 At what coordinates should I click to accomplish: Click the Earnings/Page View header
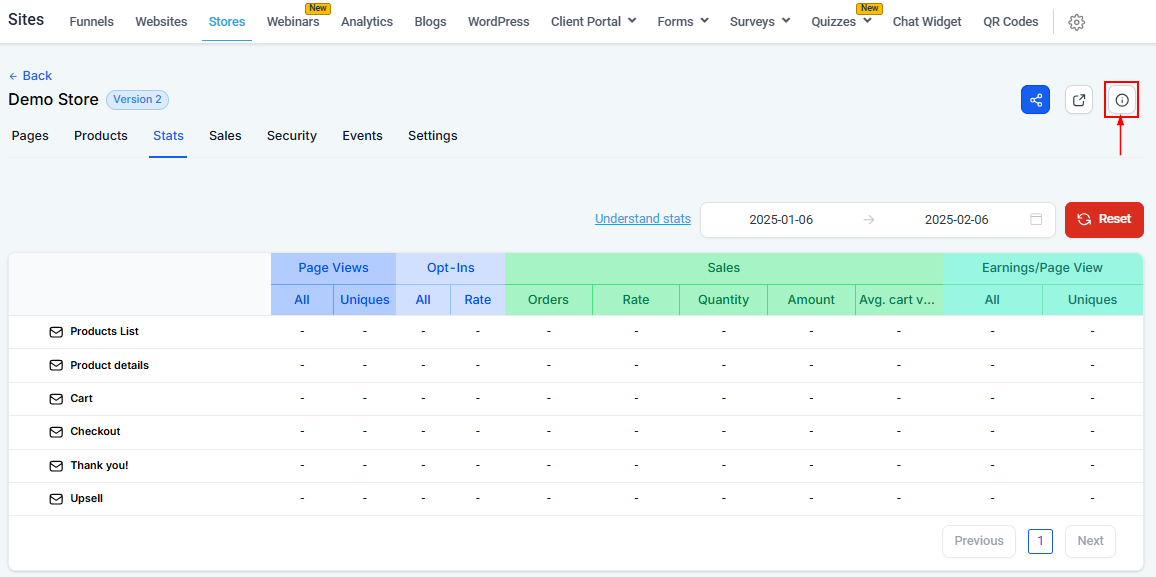(1042, 268)
